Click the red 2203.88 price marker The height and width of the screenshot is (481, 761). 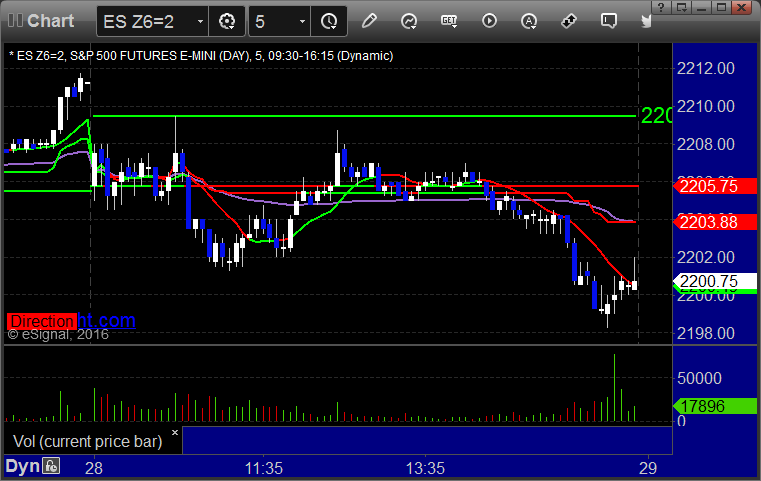(715, 222)
